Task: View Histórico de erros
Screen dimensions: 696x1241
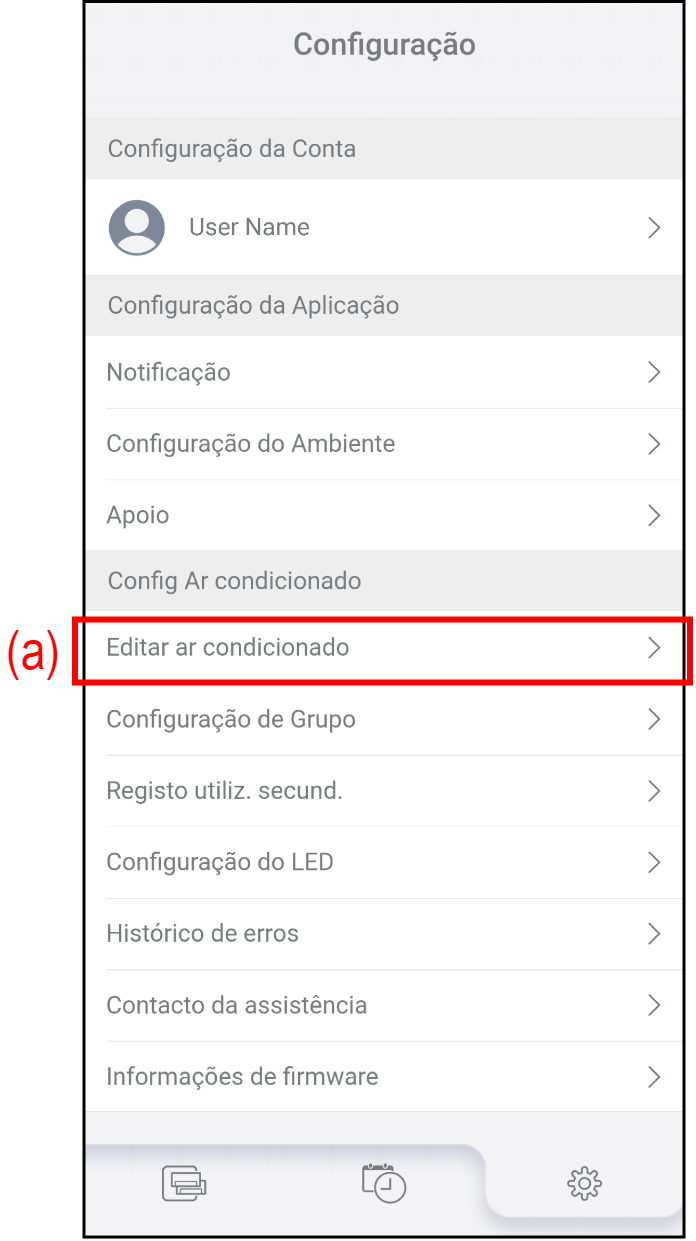Action: pyautogui.click(x=203, y=934)
